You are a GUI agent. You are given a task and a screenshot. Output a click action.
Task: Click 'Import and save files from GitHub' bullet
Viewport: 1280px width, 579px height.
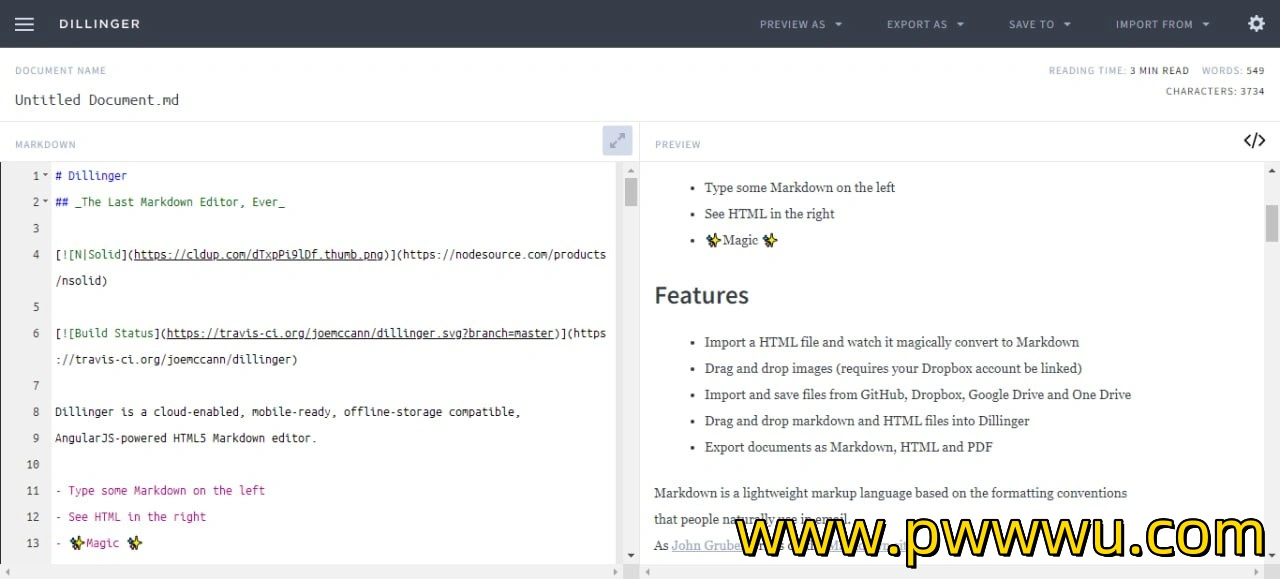(x=918, y=394)
